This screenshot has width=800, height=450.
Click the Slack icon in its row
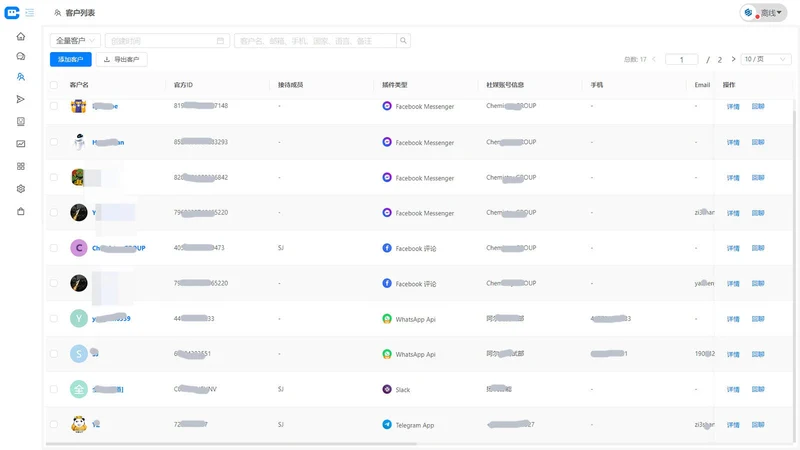click(x=387, y=389)
